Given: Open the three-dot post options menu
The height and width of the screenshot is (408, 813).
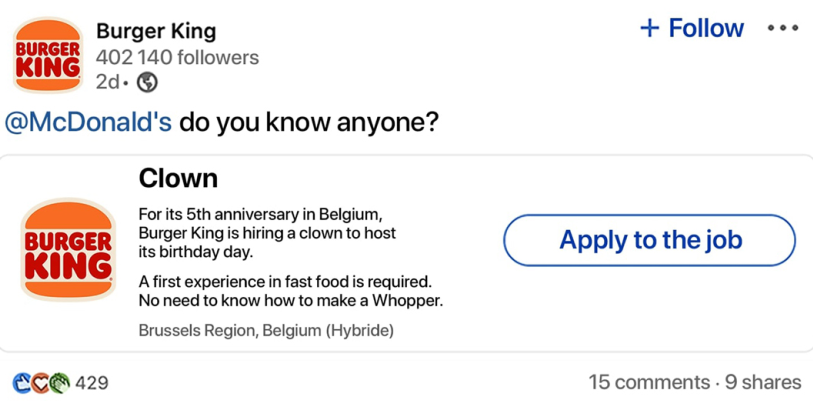Looking at the screenshot, I should tap(783, 28).
